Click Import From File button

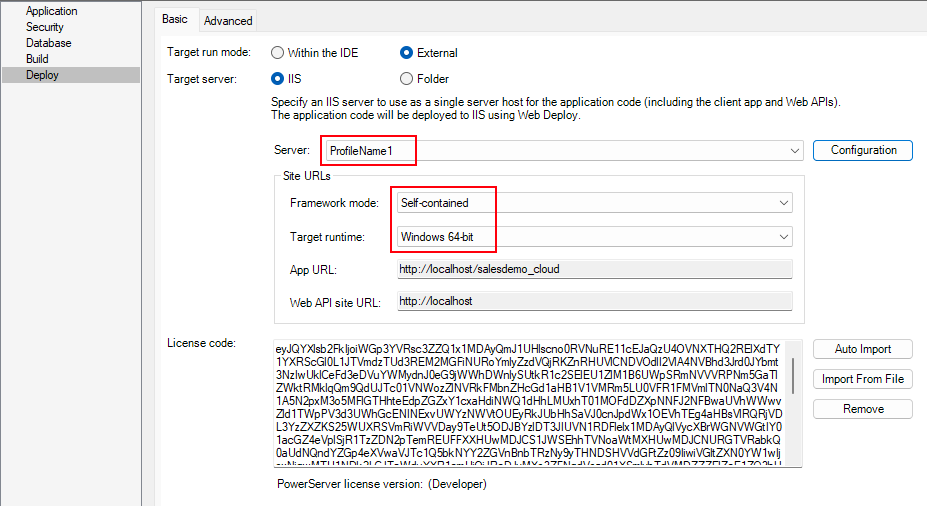click(862, 379)
